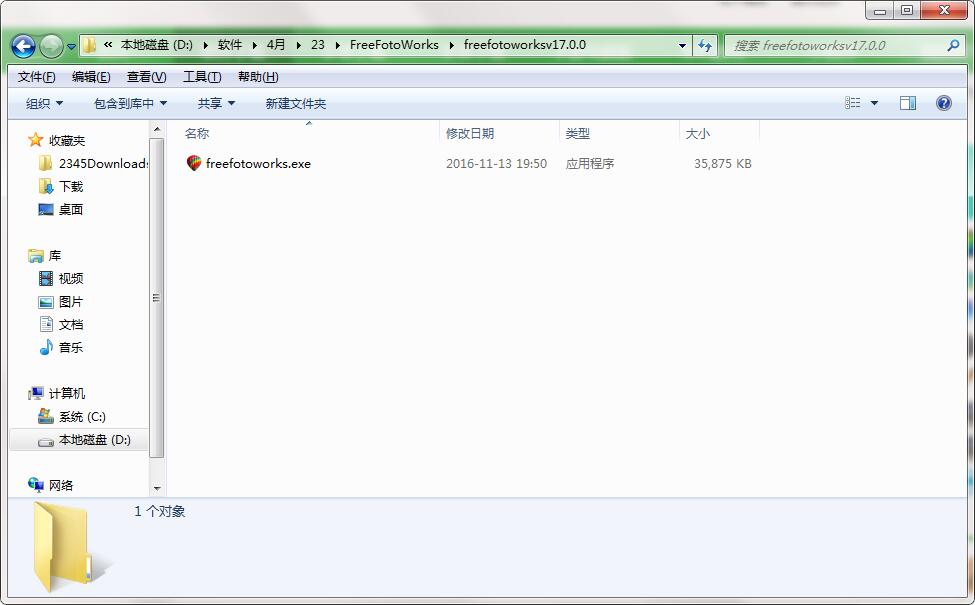Click the Back navigation arrow
The width and height of the screenshot is (975, 605).
click(x=23, y=45)
